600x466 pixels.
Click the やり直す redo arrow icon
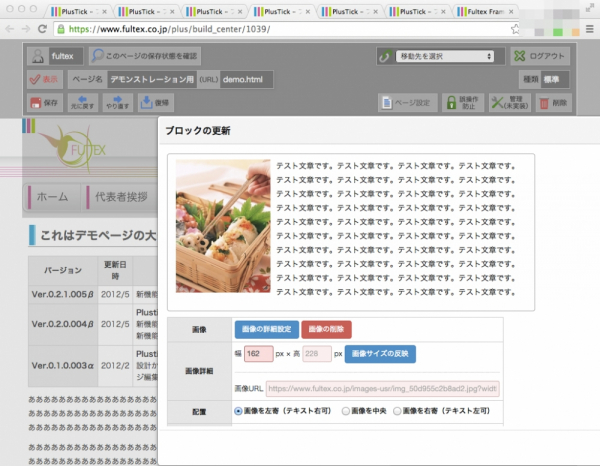118,102
